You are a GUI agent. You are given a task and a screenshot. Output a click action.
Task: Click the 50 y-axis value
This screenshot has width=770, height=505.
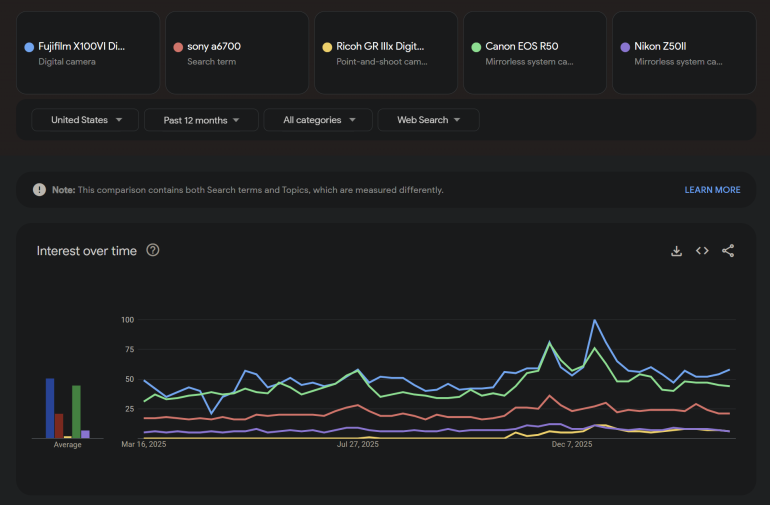tap(130, 379)
